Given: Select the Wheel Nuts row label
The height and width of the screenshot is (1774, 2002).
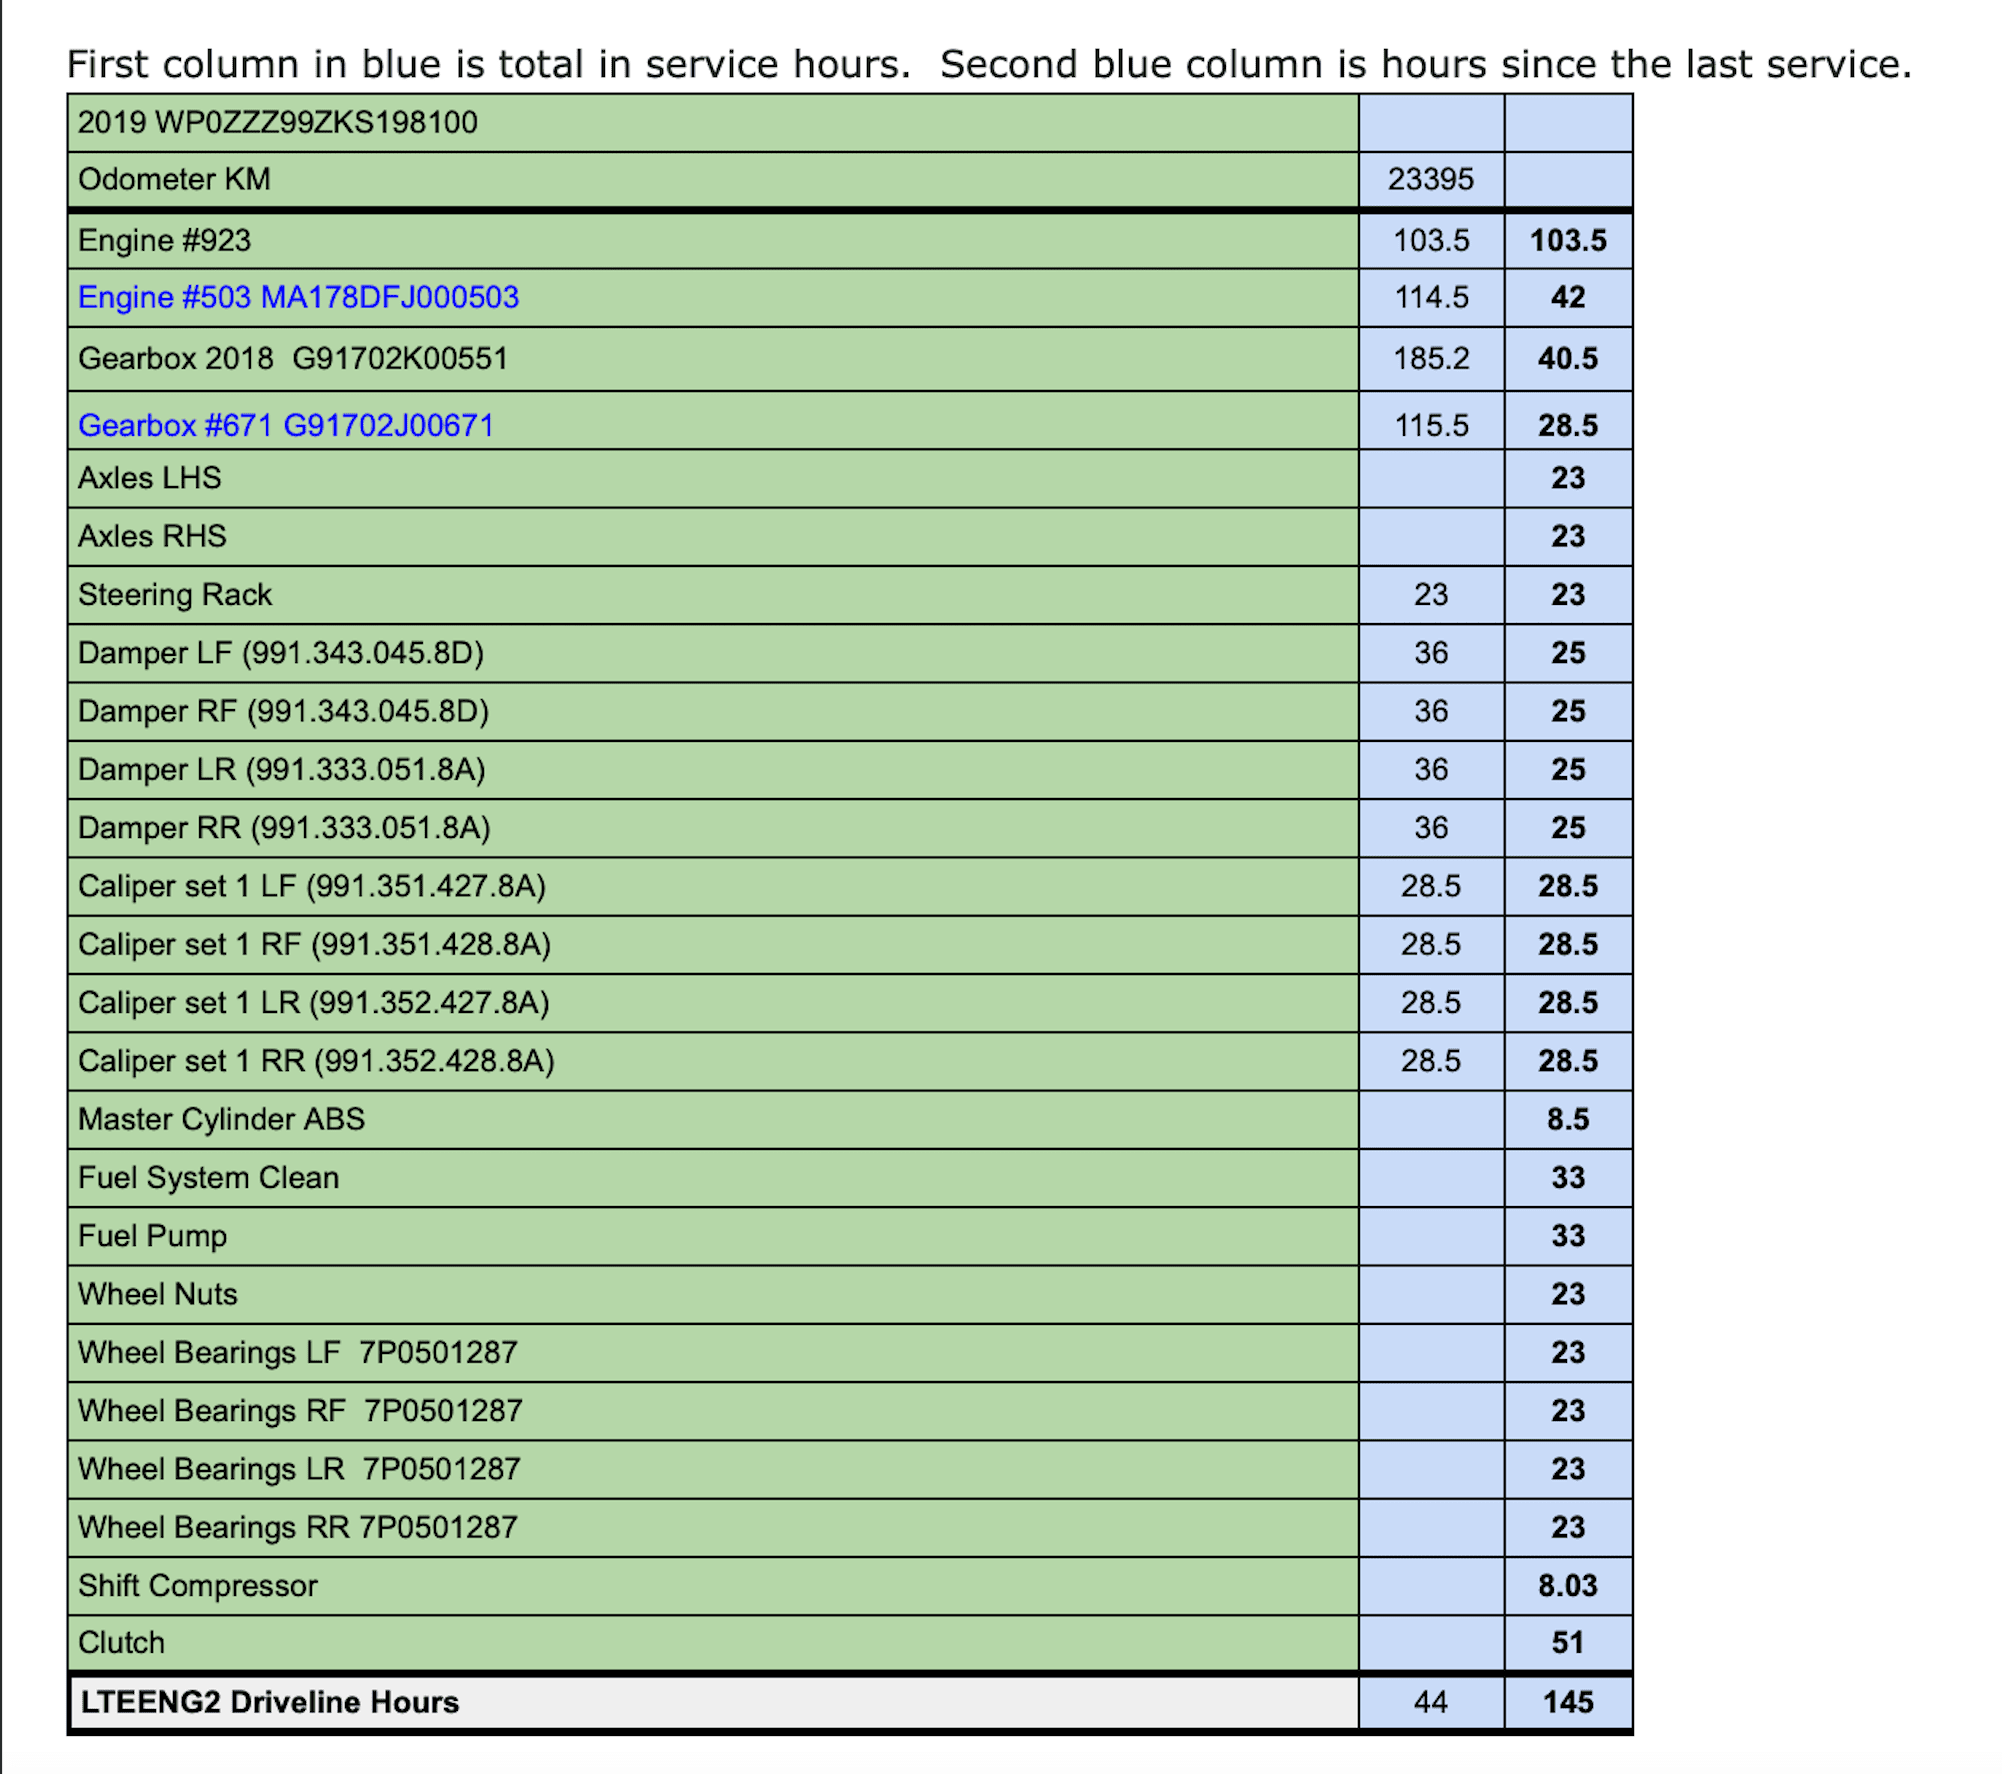Looking at the screenshot, I should [x=158, y=1293].
